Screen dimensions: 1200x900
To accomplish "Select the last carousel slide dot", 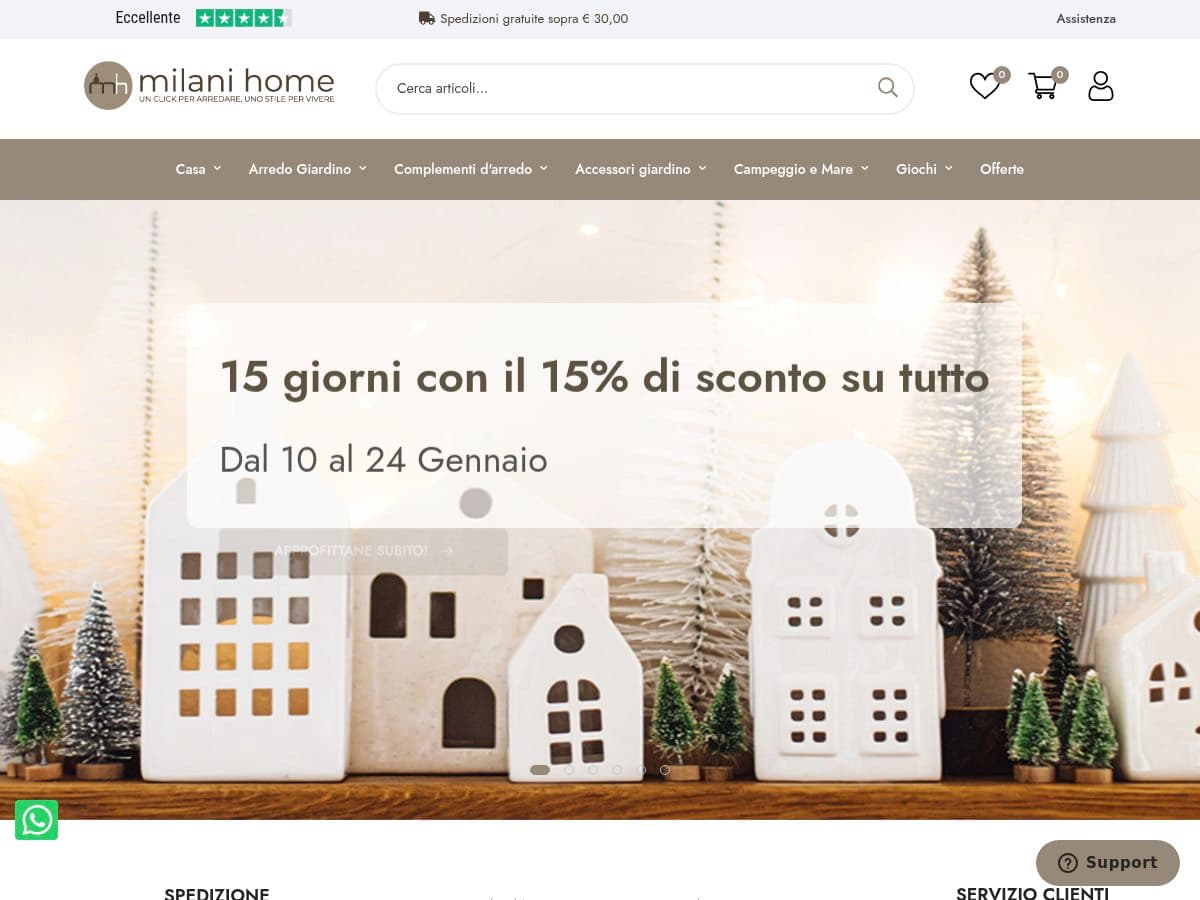I will click(665, 770).
